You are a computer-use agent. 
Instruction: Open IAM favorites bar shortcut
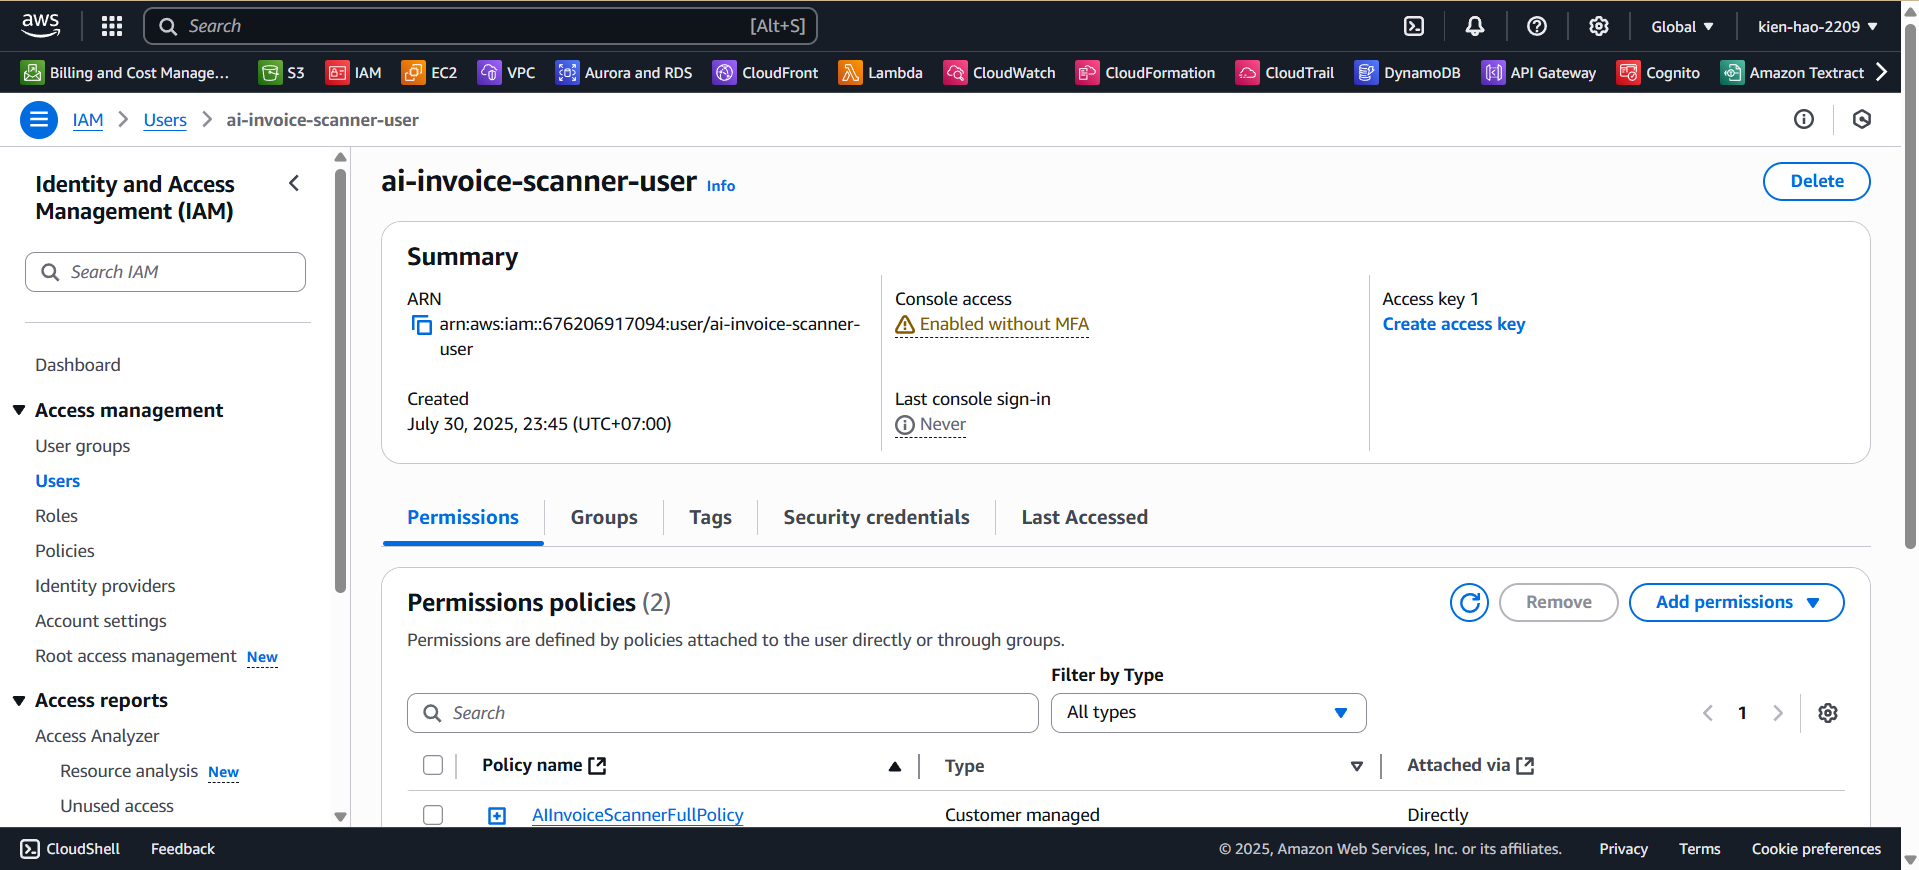(x=354, y=73)
